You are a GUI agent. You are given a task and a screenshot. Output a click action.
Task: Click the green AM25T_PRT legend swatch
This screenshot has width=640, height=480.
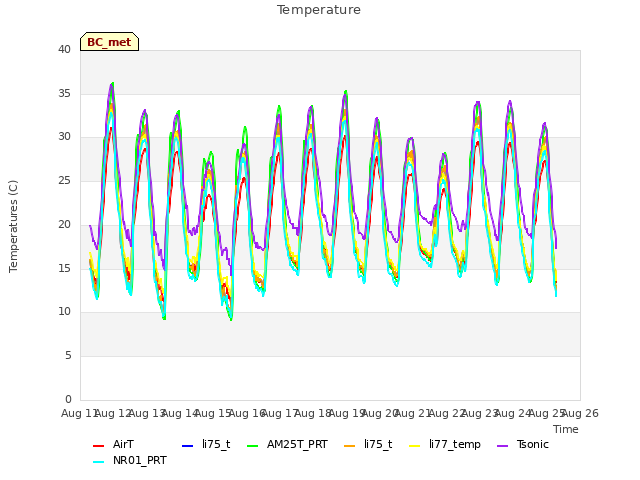pyautogui.click(x=253, y=445)
